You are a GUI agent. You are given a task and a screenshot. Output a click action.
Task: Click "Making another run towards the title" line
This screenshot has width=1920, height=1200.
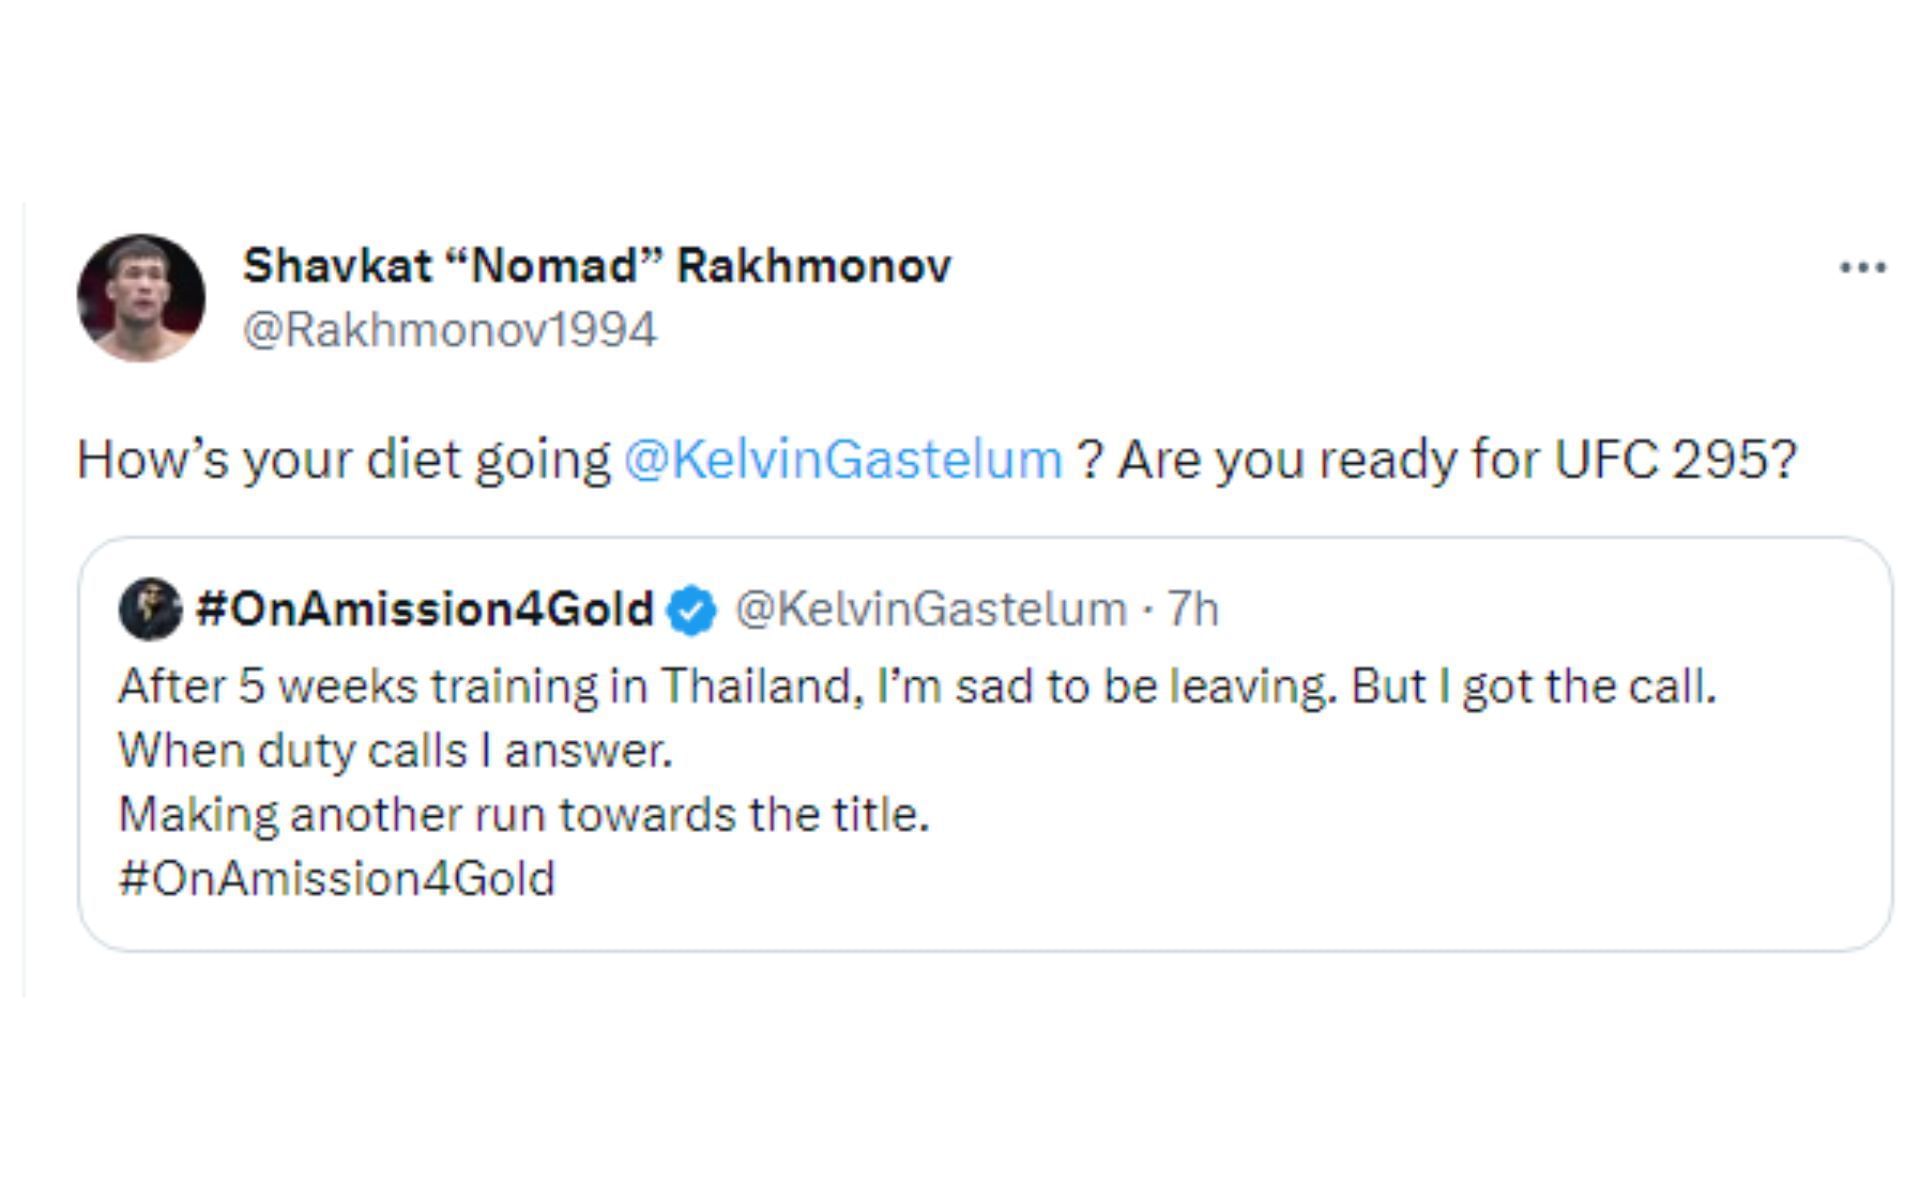pyautogui.click(x=524, y=815)
